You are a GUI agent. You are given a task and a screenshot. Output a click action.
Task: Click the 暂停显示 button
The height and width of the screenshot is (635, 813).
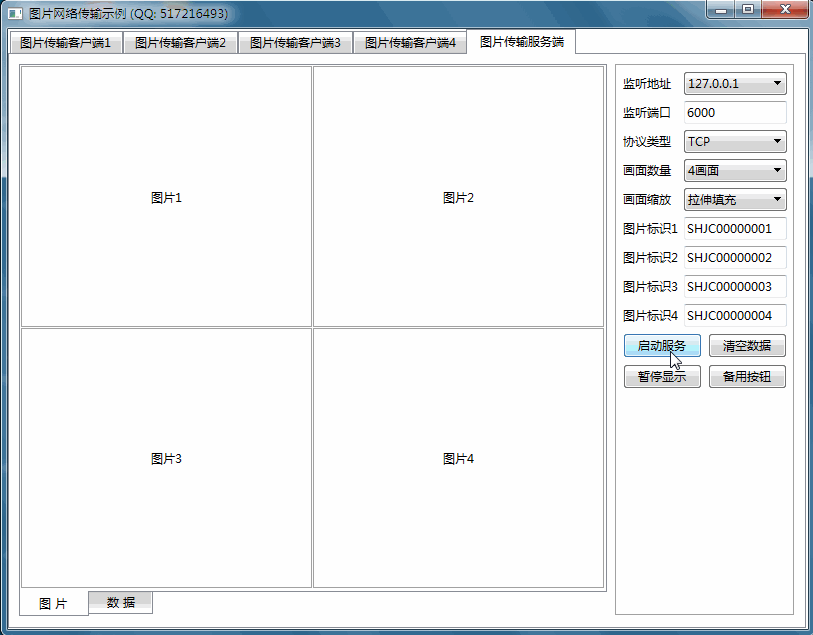[662, 376]
